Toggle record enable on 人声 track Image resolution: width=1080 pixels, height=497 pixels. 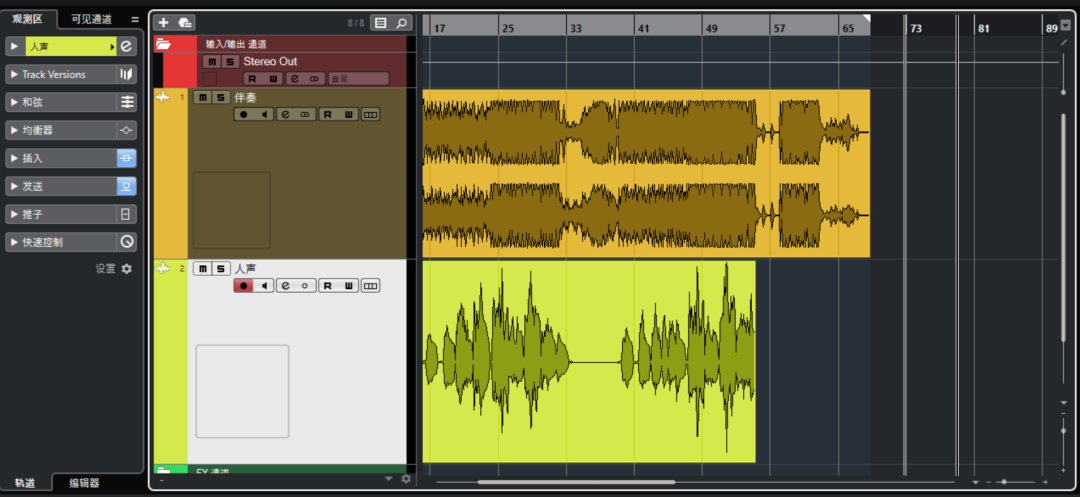click(x=243, y=286)
